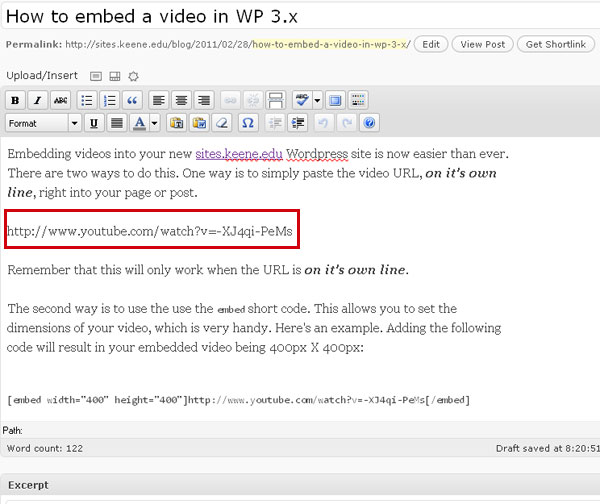Click the View Post button

click(x=483, y=44)
